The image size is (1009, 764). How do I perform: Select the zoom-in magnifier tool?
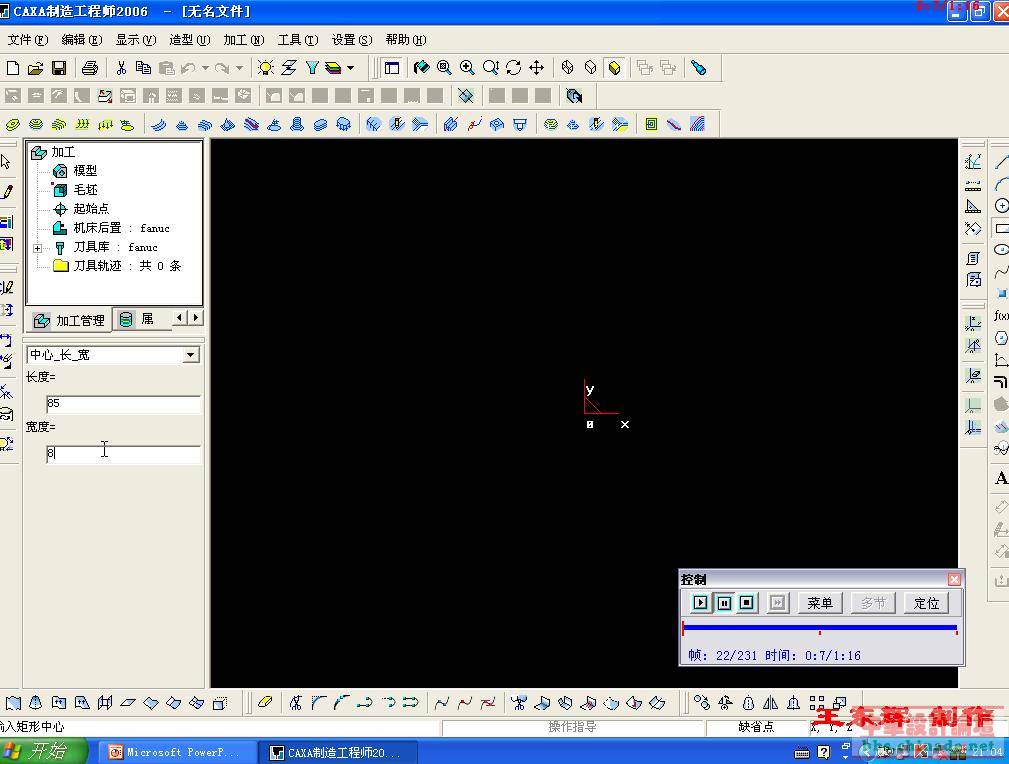coord(467,68)
